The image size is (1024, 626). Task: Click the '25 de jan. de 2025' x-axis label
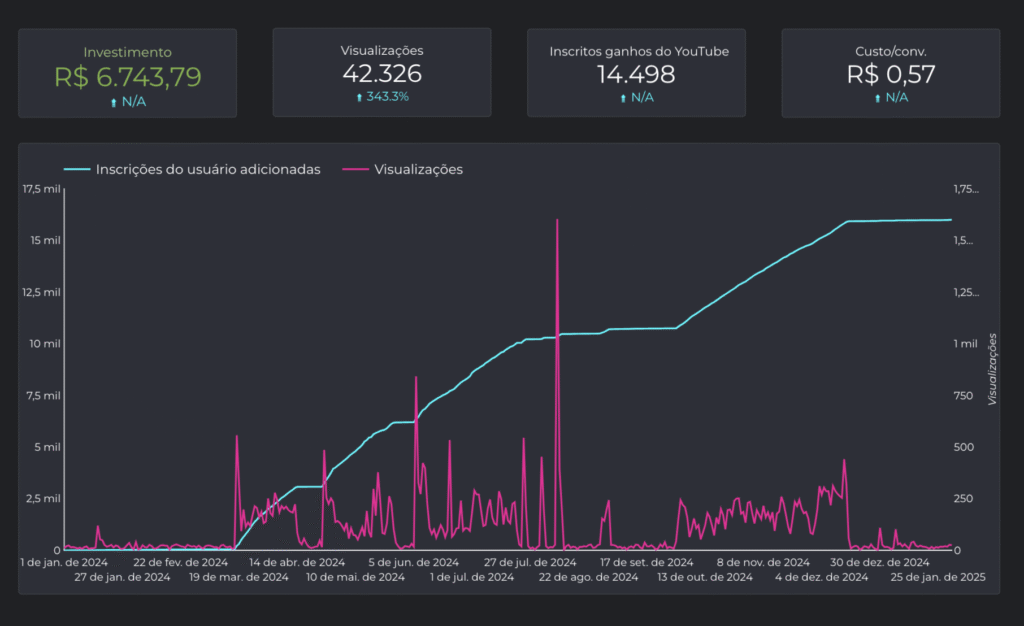coord(940,577)
